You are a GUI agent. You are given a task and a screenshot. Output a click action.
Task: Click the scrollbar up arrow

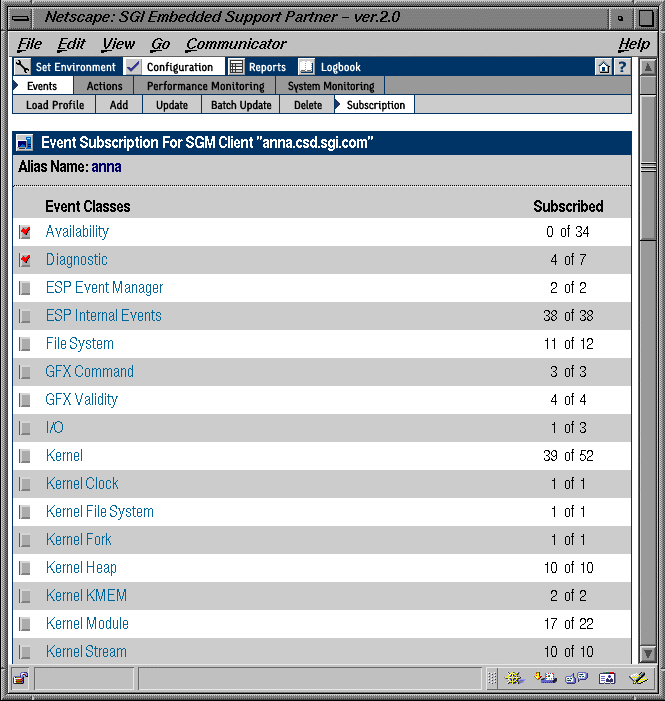(648, 68)
